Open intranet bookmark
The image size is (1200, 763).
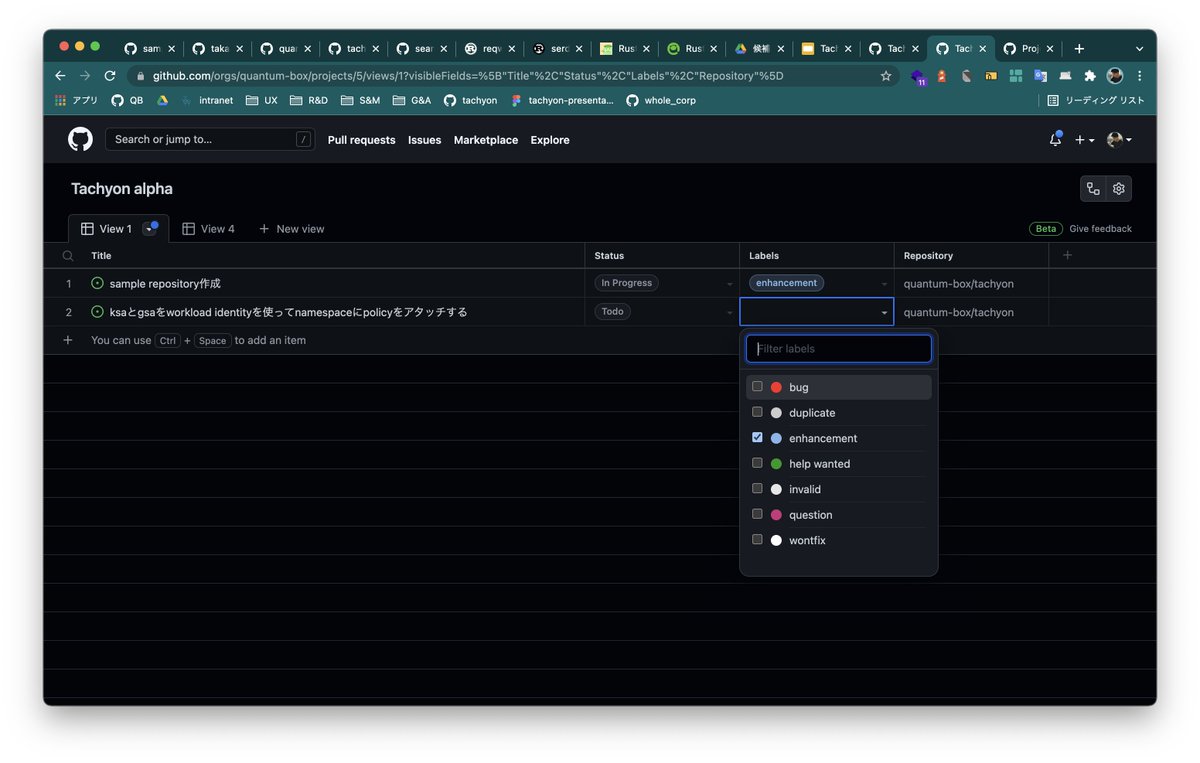(x=207, y=100)
